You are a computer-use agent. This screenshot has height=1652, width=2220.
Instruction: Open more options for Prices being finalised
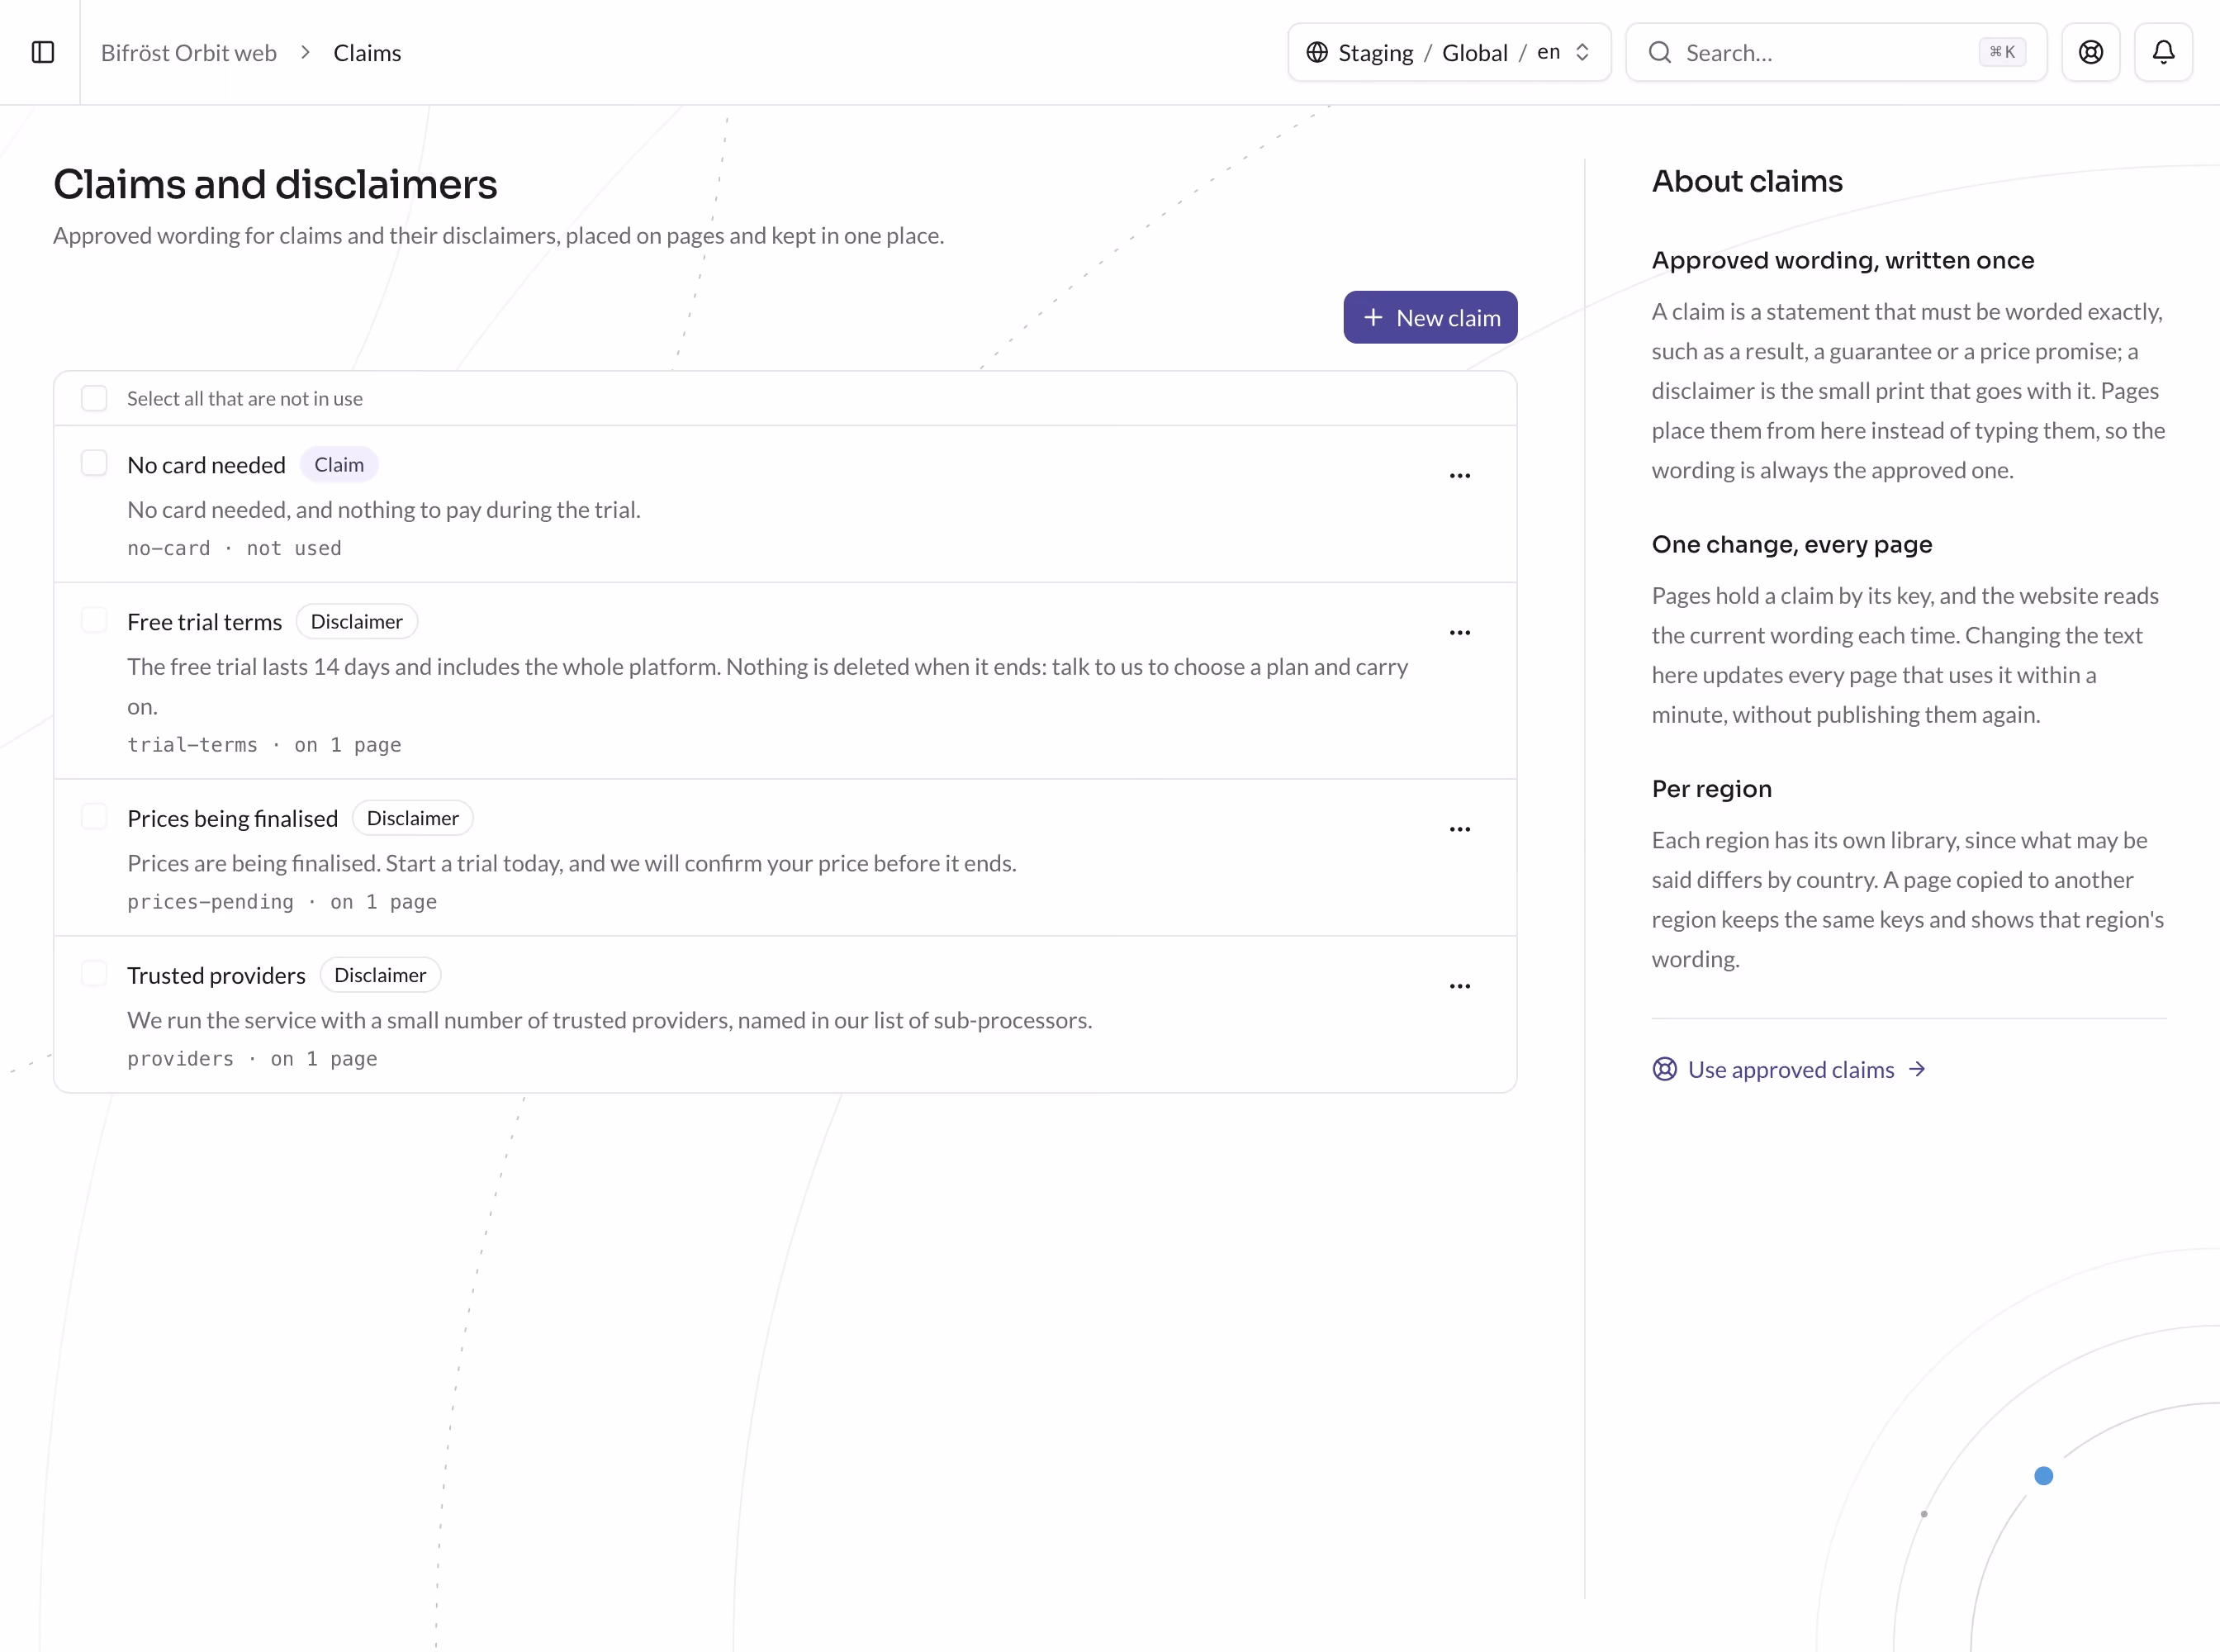(x=1460, y=829)
